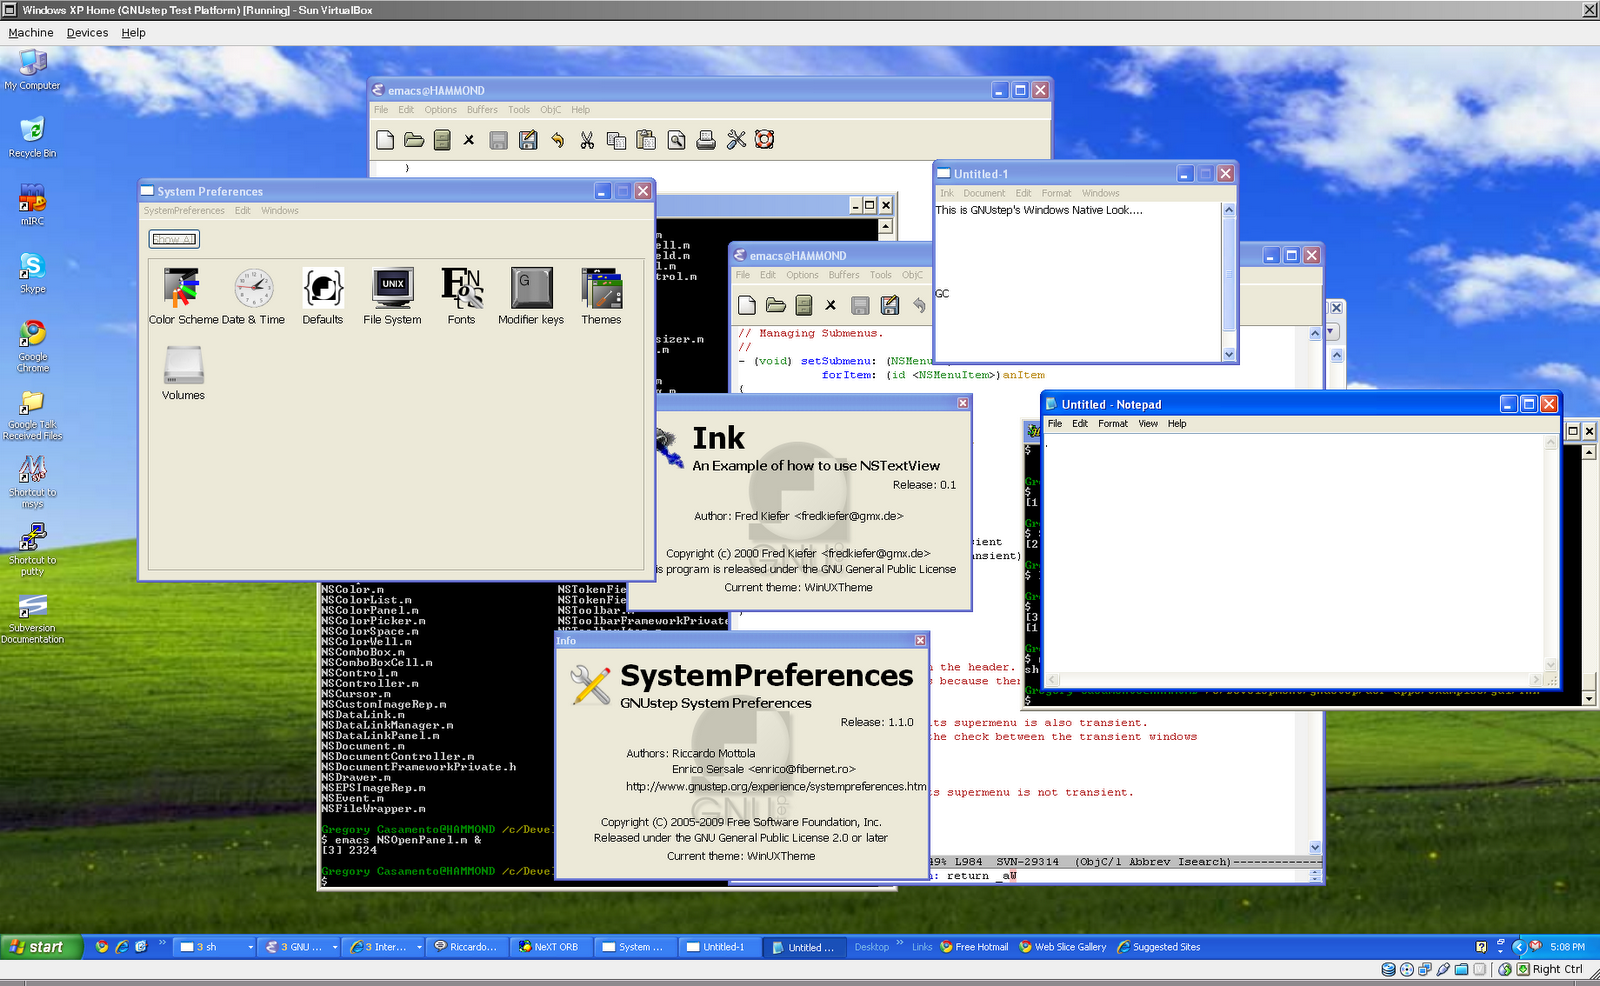Click the Help lifesaver icon in emacs toolbar
The height and width of the screenshot is (986, 1600).
tap(764, 140)
